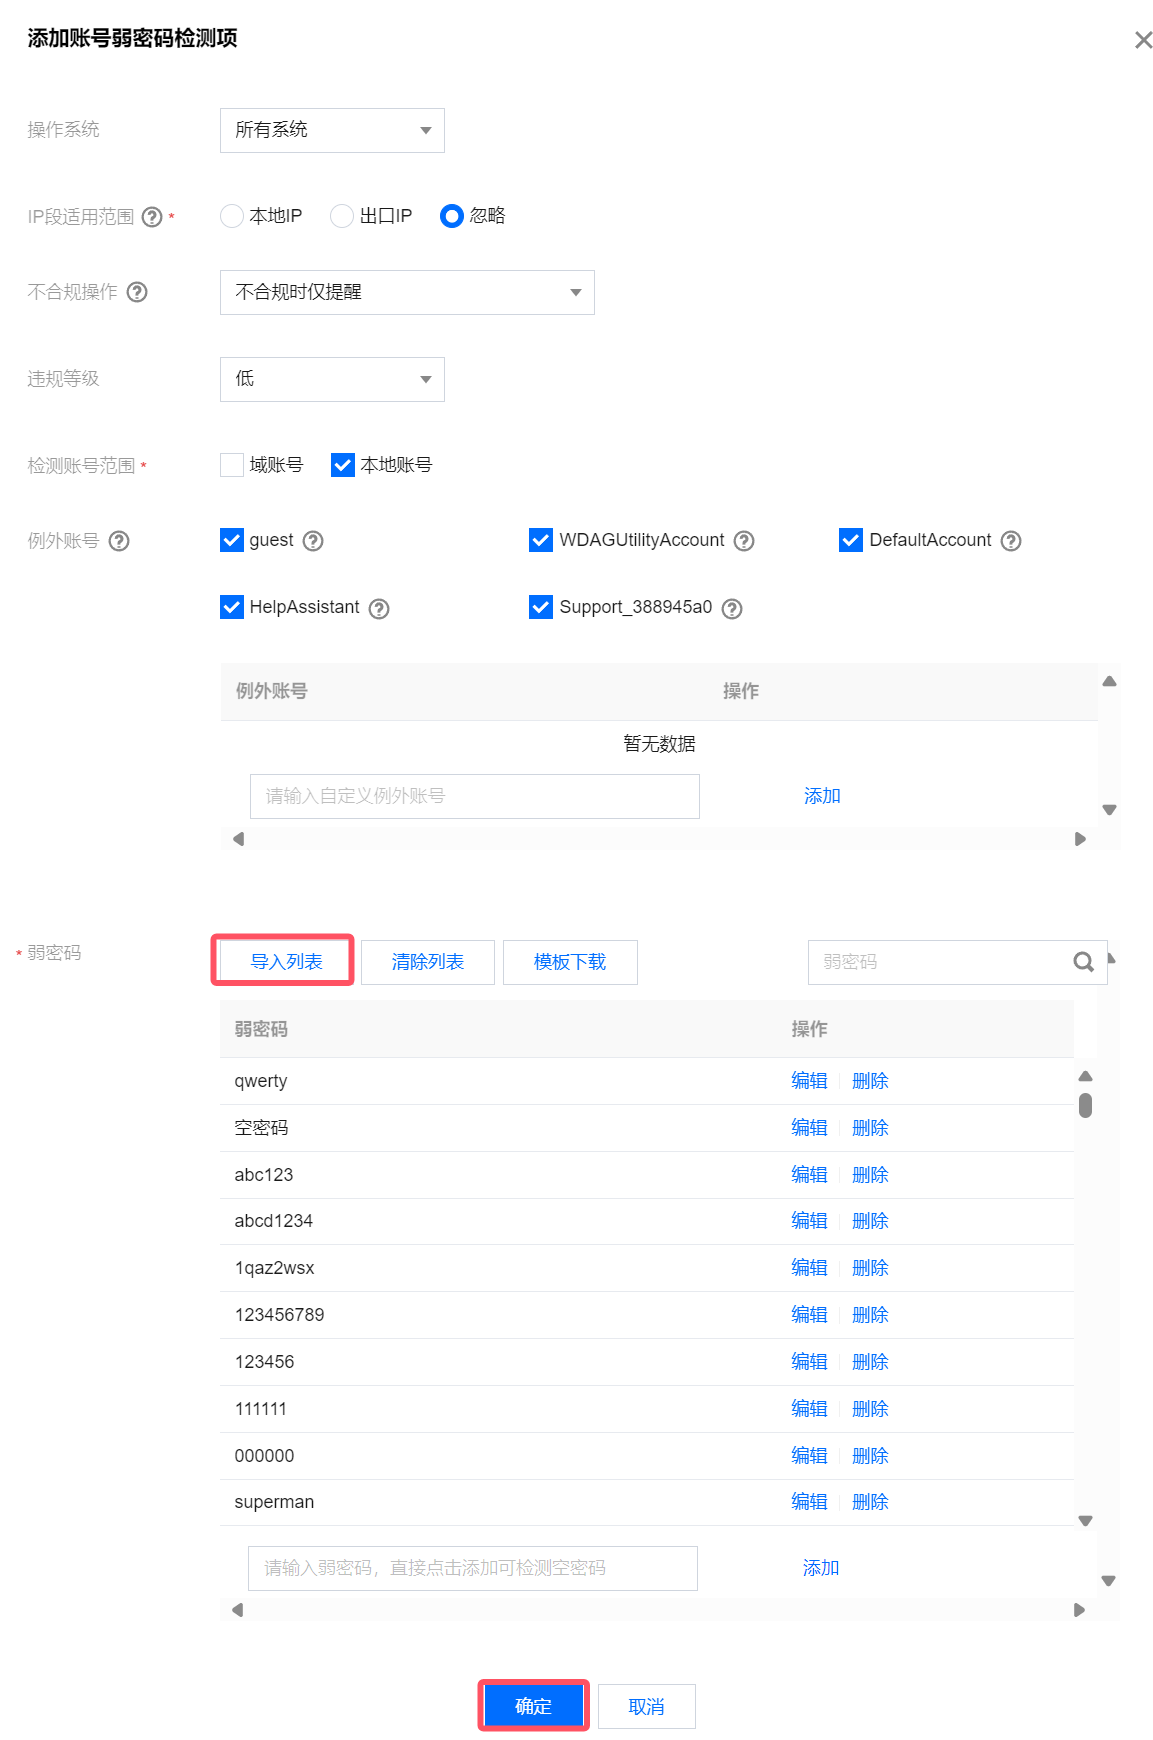The image size is (1153, 1740).
Task: Click the weak password list scrollbar thumb
Action: coord(1085,1105)
